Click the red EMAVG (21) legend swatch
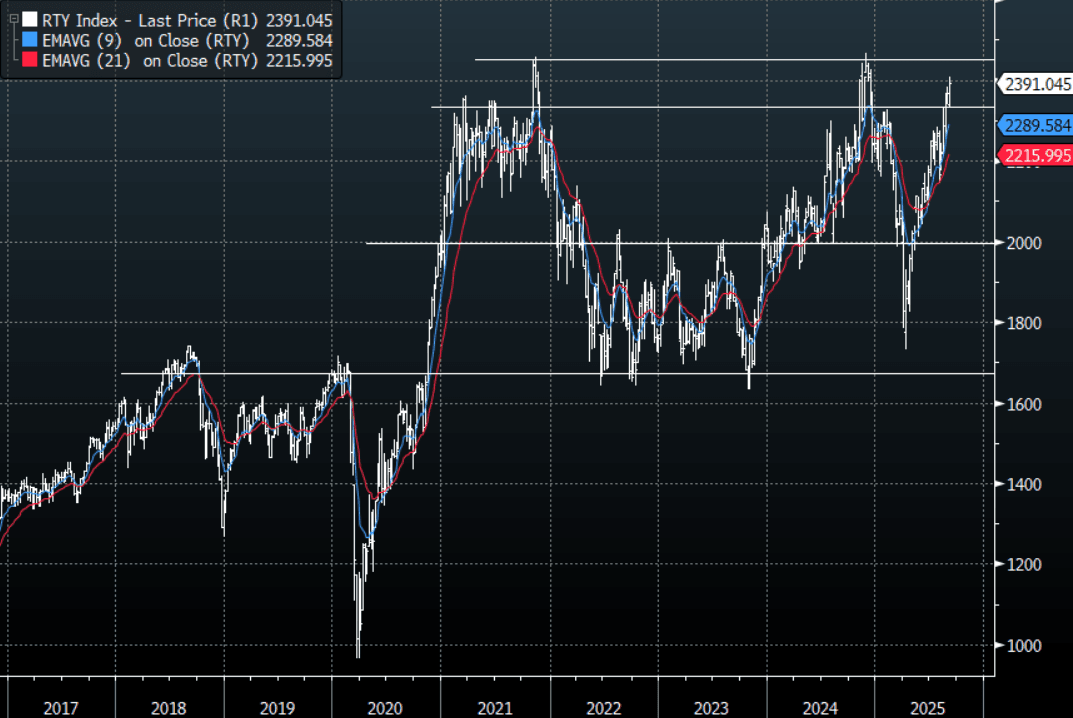The height and width of the screenshot is (718, 1073). 31,61
